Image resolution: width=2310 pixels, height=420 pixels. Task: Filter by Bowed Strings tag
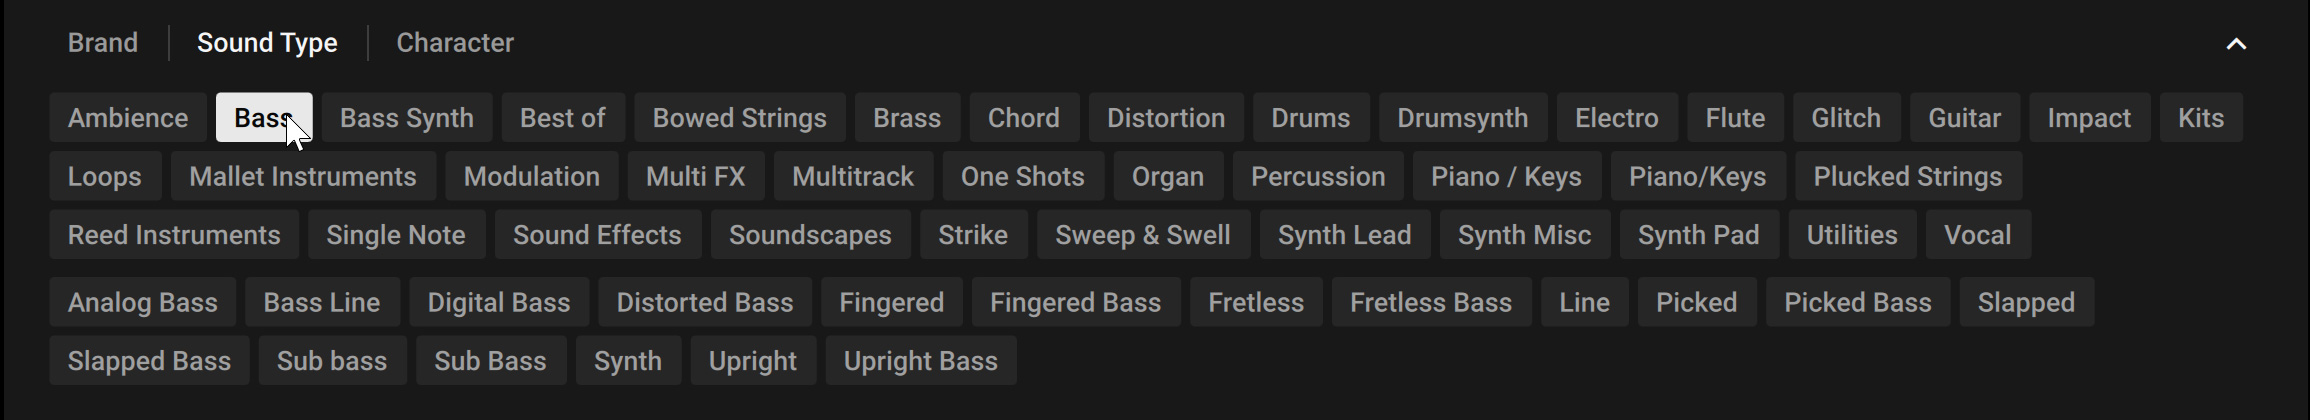(739, 118)
